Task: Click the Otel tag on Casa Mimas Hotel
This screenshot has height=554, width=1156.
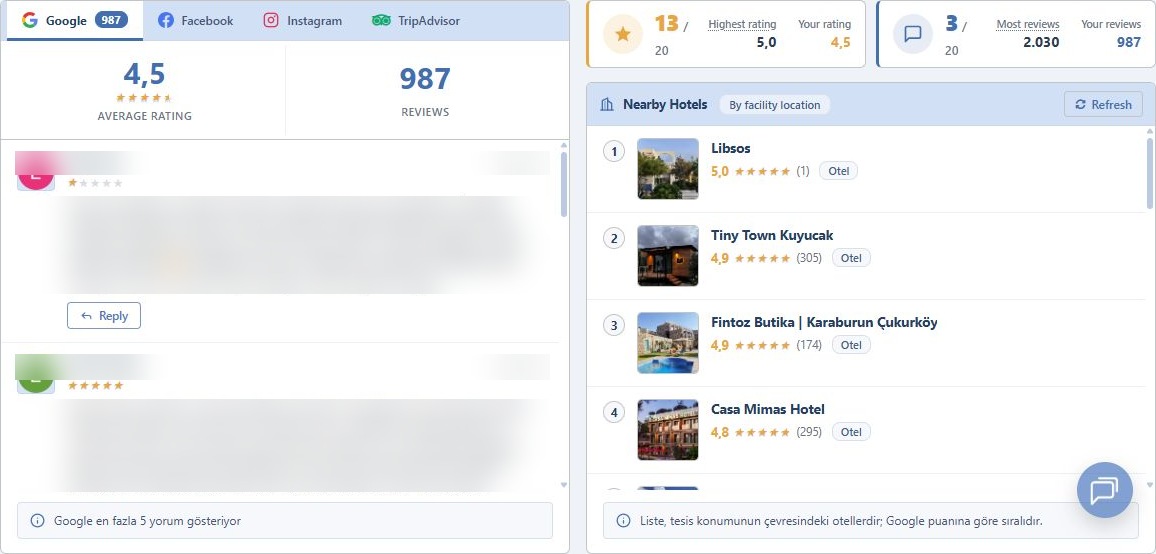Action: (x=851, y=432)
